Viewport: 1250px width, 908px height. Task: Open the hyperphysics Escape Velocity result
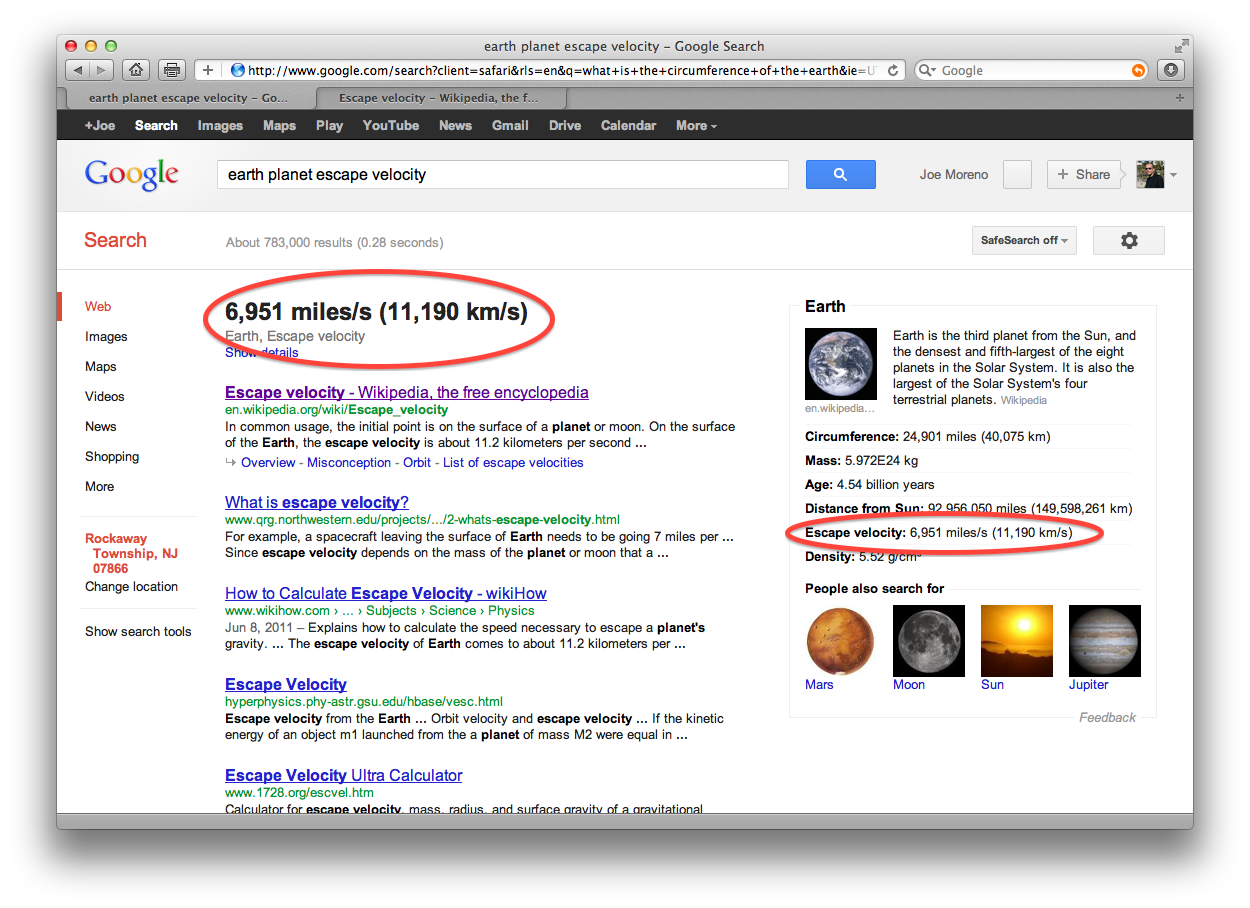(286, 684)
